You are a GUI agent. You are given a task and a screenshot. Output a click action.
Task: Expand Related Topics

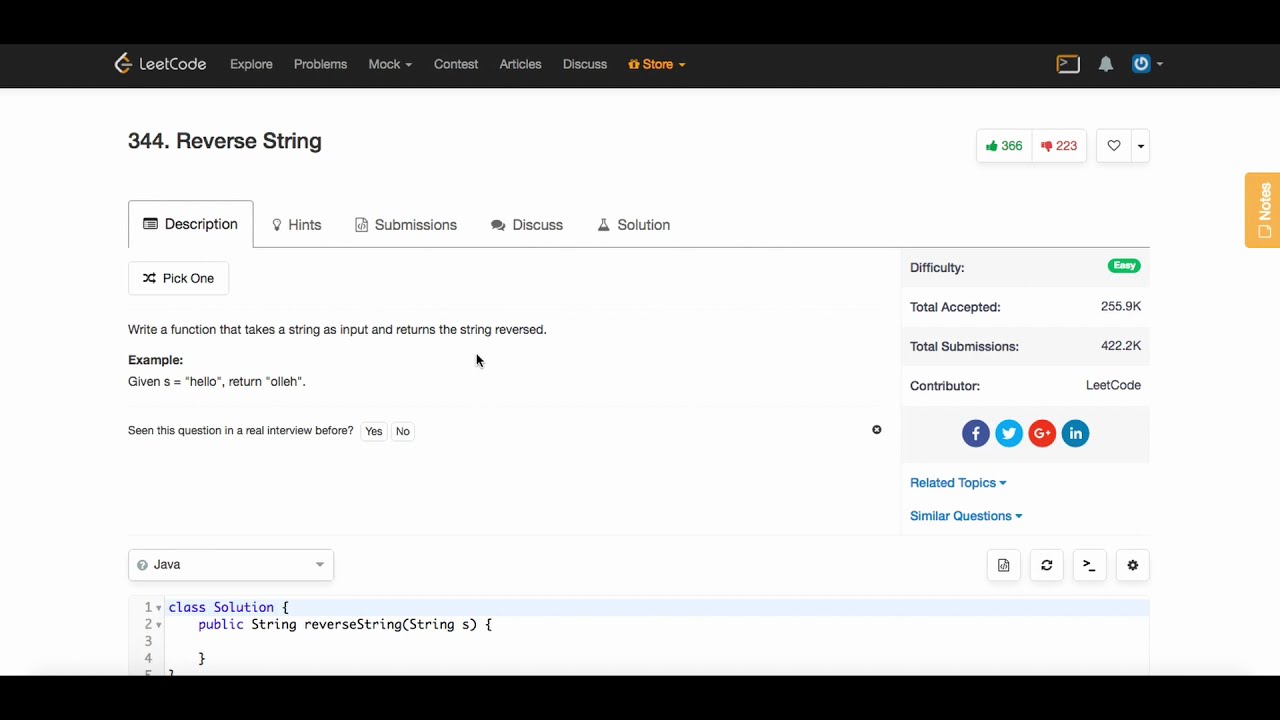pyautogui.click(x=958, y=483)
